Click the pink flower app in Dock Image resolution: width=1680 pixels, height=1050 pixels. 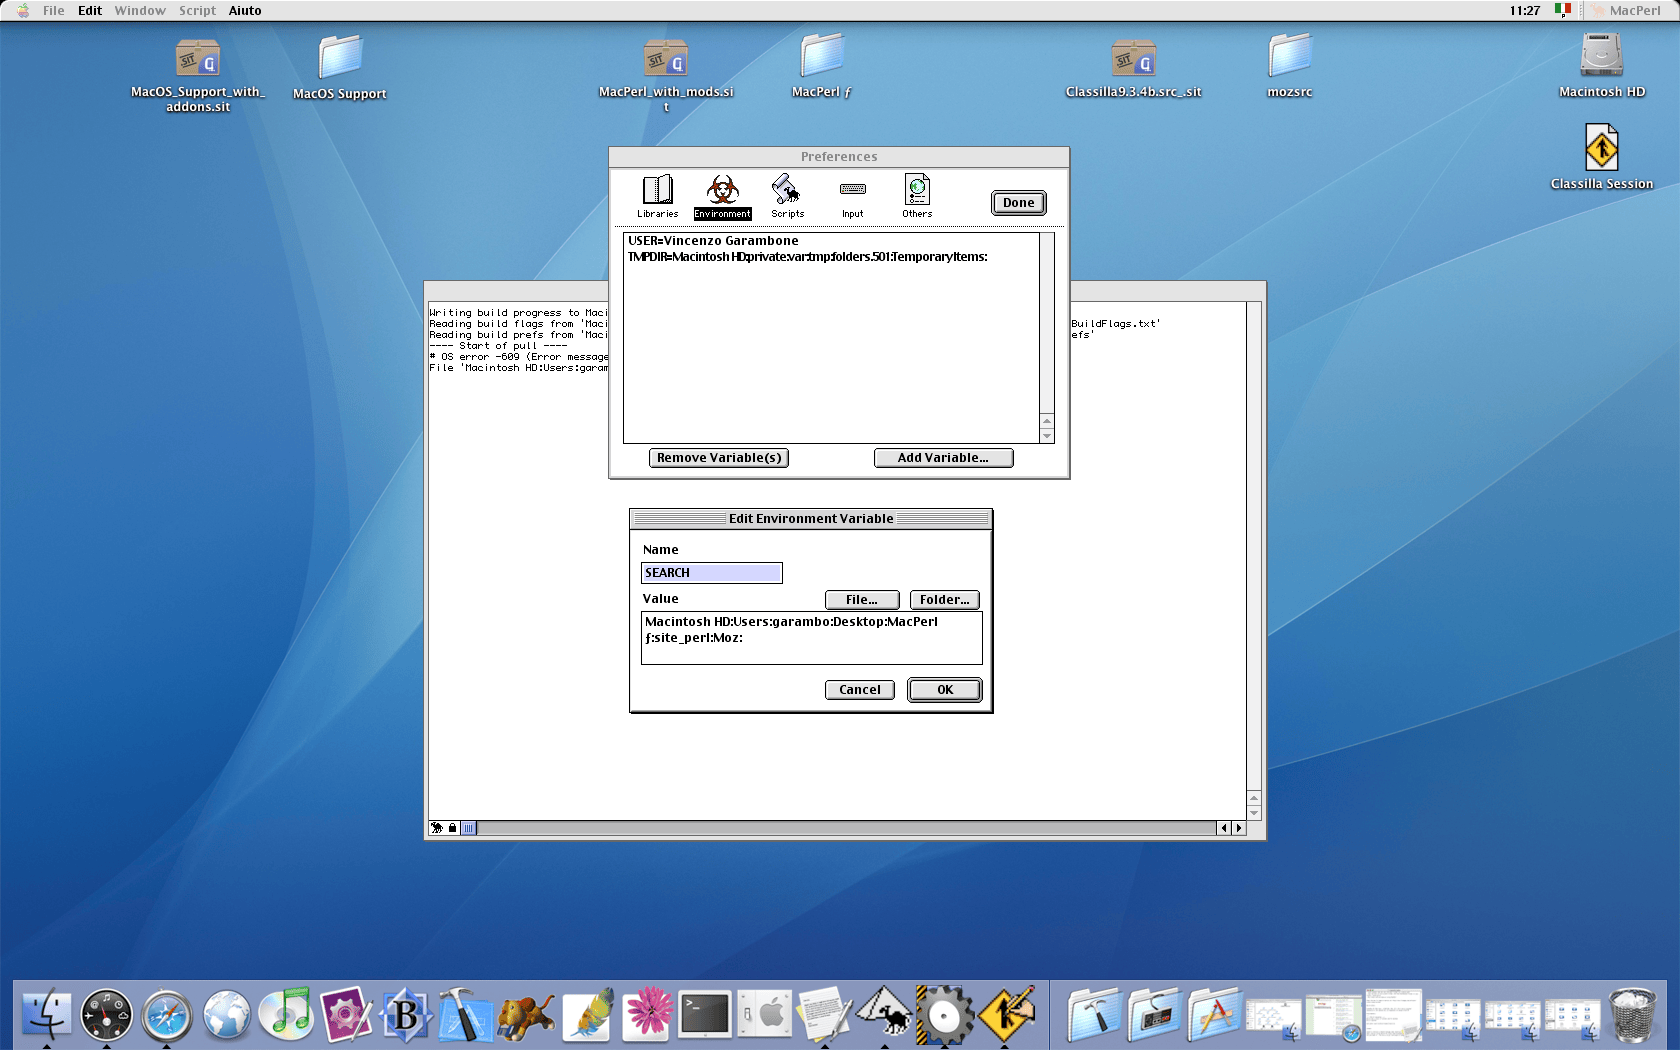pyautogui.click(x=647, y=1015)
